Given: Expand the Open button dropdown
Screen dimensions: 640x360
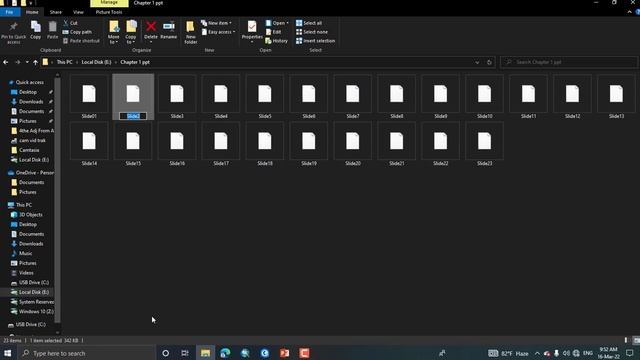Looking at the screenshot, I should click(x=287, y=23).
